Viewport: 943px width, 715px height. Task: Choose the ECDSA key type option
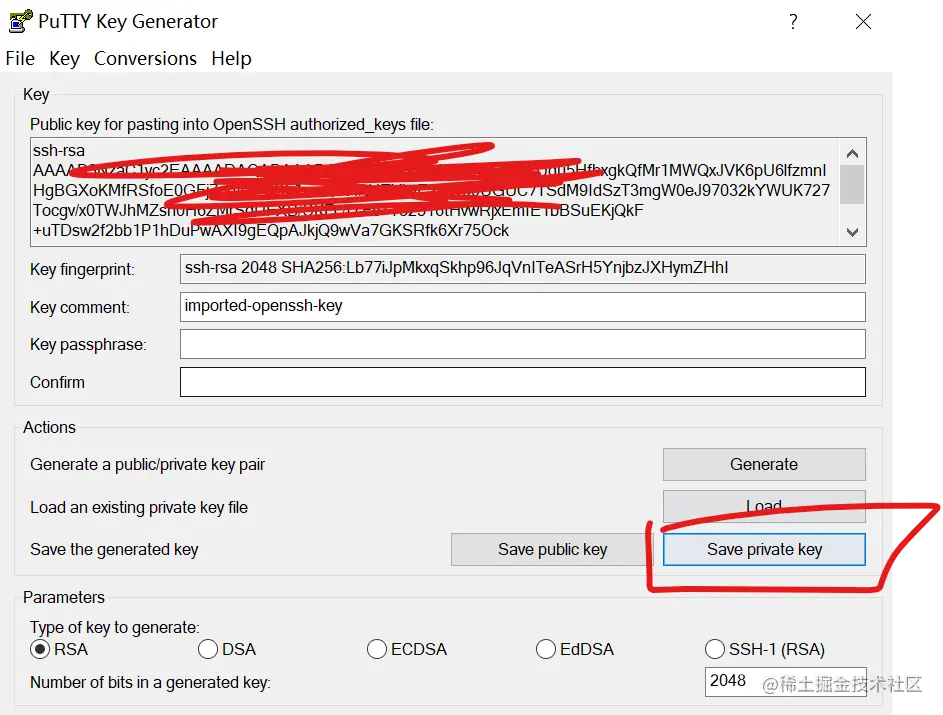[377, 649]
